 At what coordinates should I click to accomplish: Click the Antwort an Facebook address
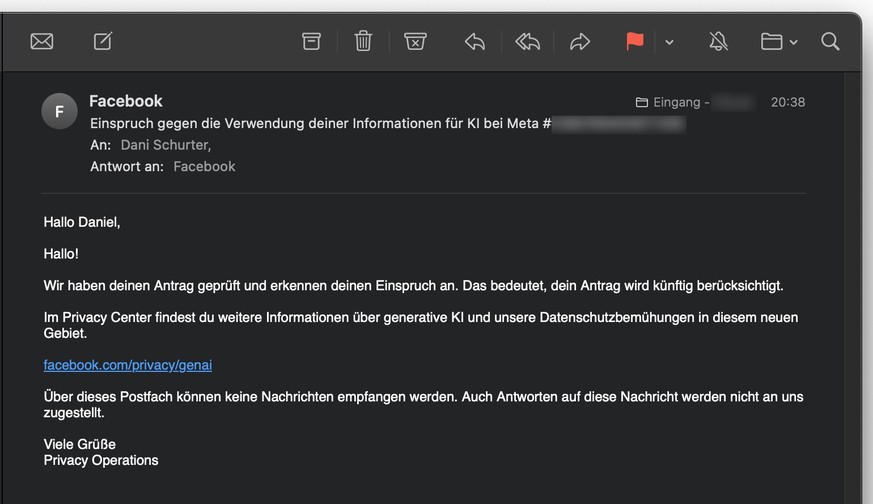(204, 167)
